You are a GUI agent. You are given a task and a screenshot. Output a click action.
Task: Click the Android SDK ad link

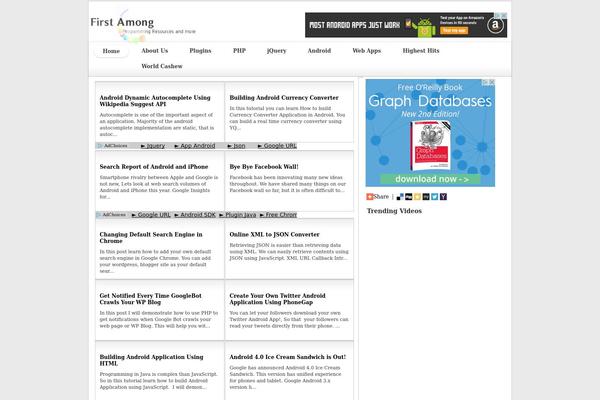(195, 215)
